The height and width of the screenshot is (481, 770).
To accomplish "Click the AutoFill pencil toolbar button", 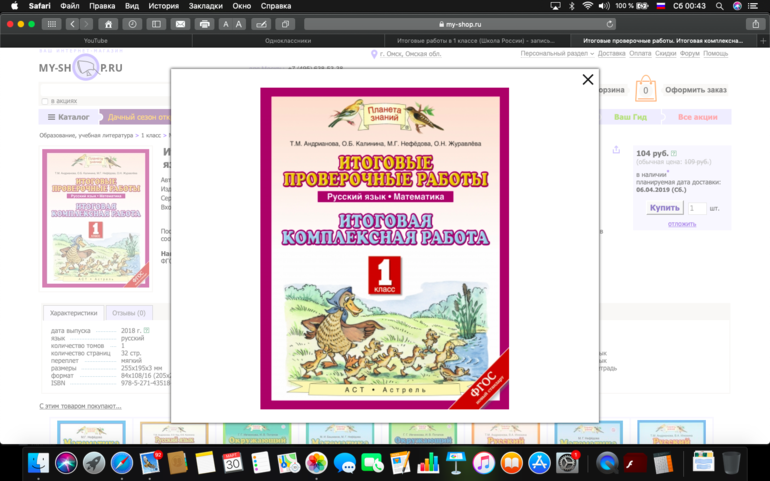I will (261, 24).
